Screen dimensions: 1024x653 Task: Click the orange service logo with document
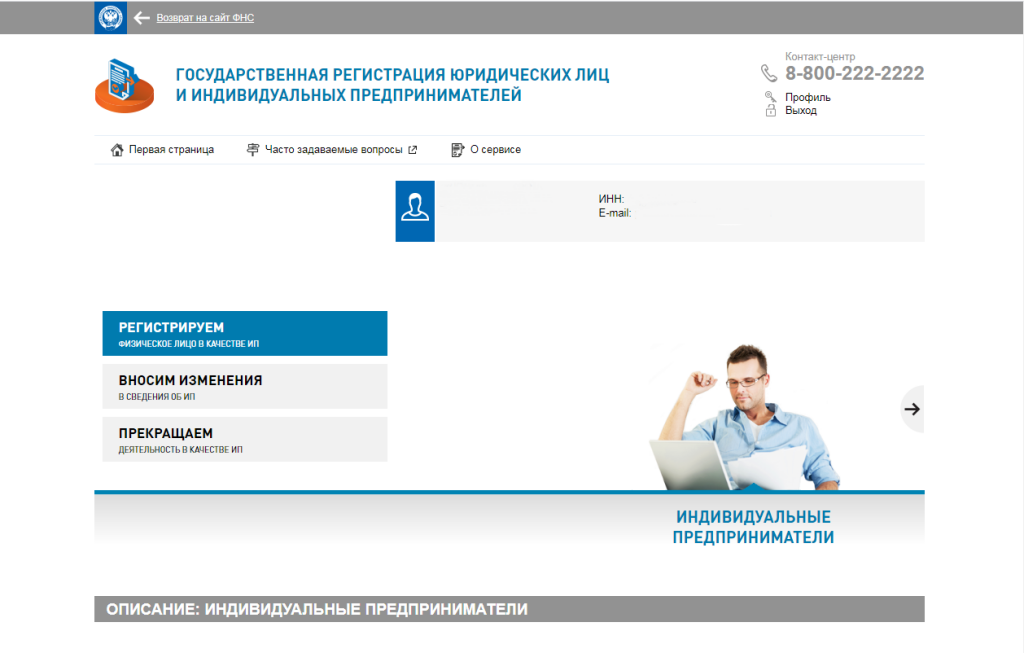[124, 86]
